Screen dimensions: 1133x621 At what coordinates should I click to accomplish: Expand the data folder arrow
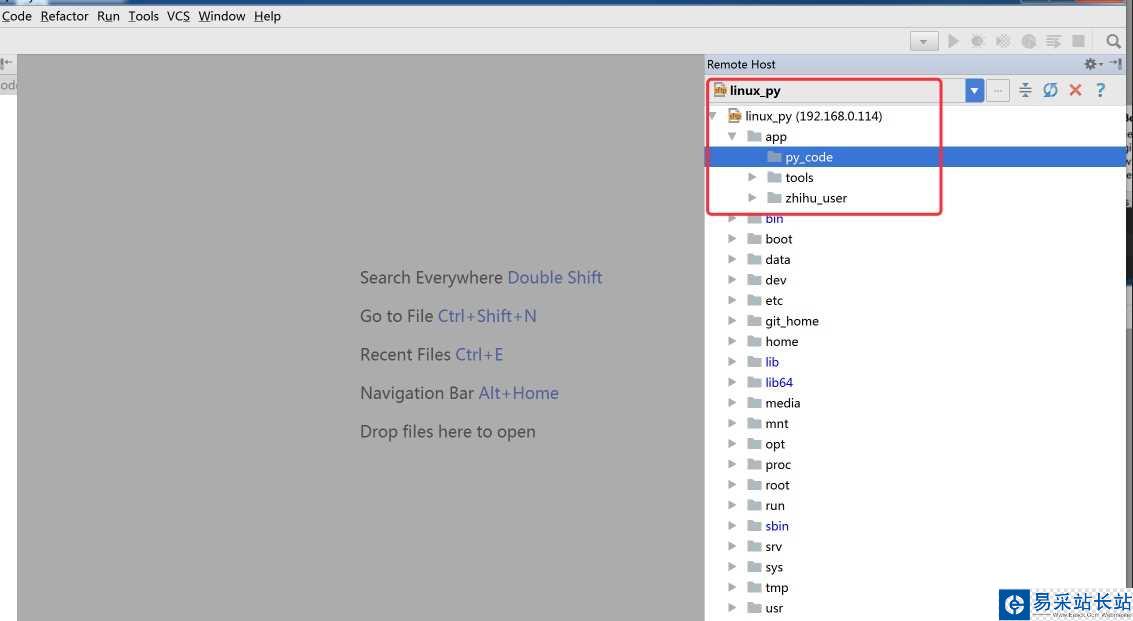[732, 259]
